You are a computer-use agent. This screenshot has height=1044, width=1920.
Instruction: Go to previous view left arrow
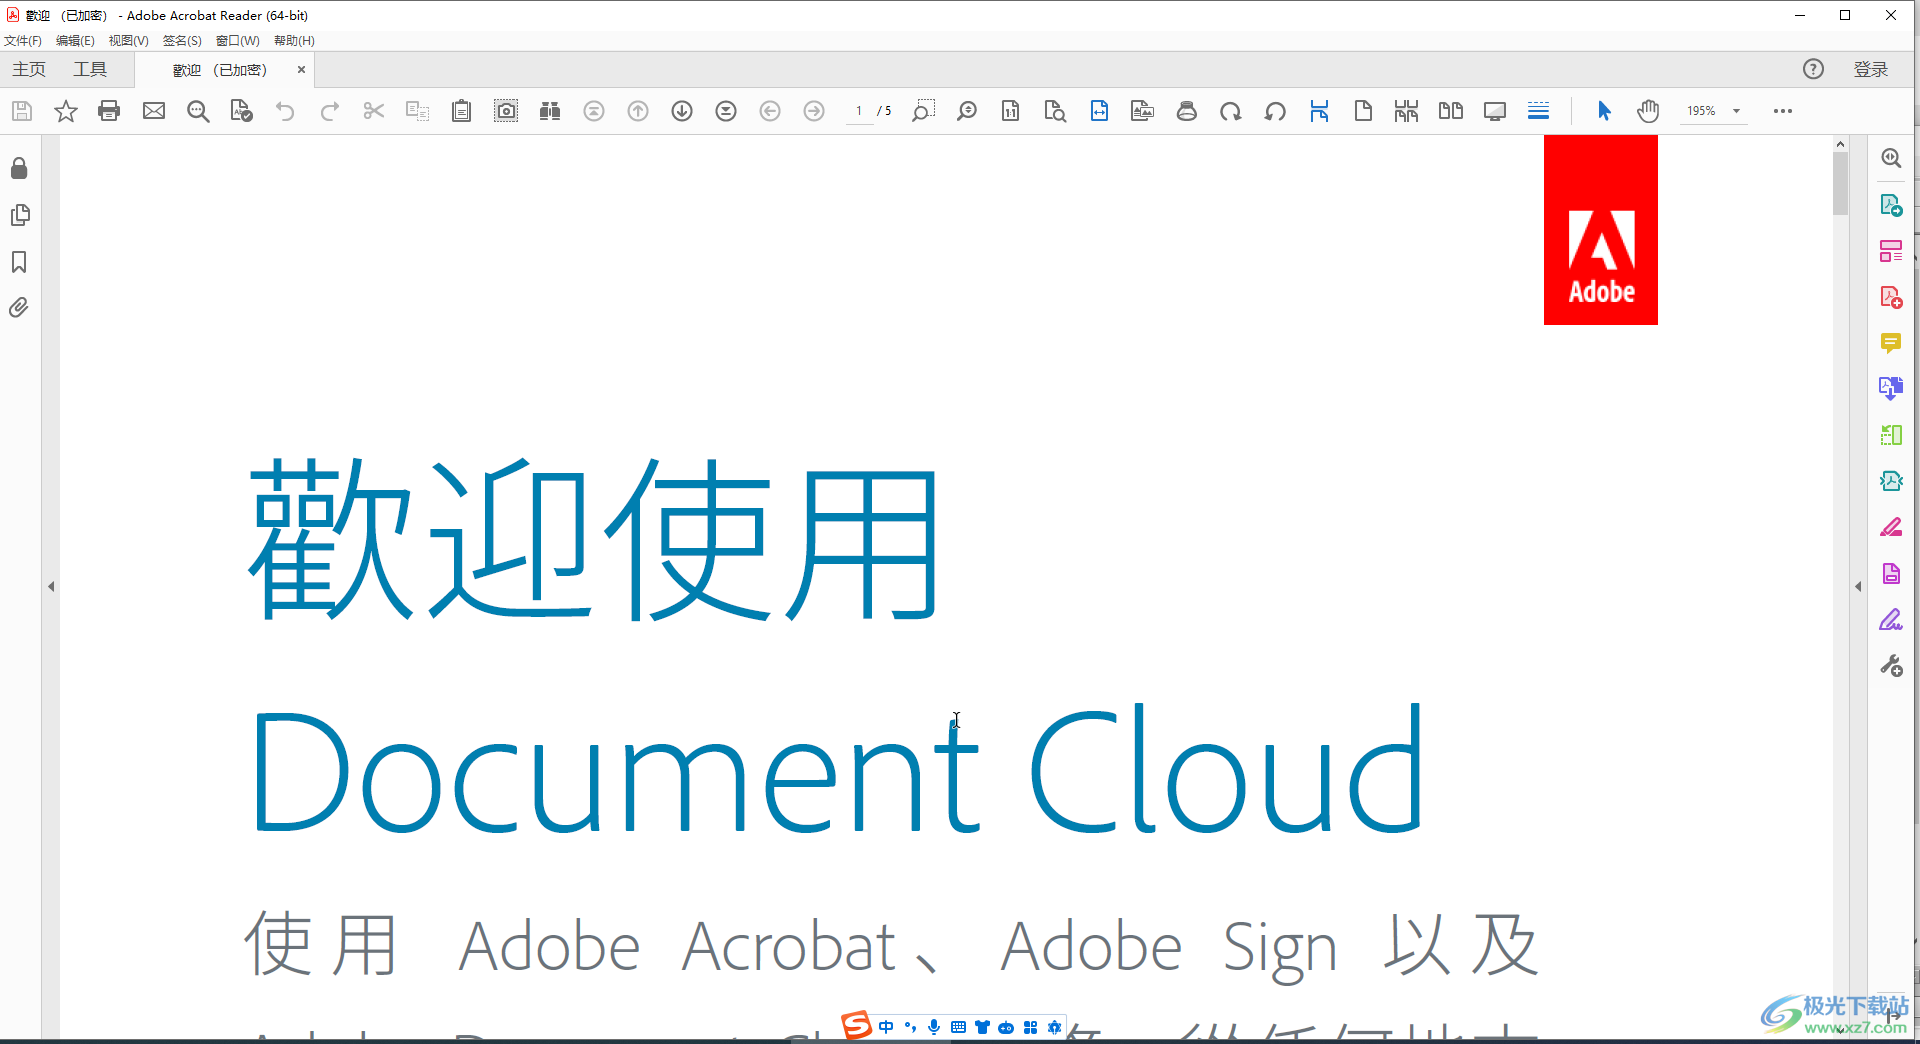[770, 111]
